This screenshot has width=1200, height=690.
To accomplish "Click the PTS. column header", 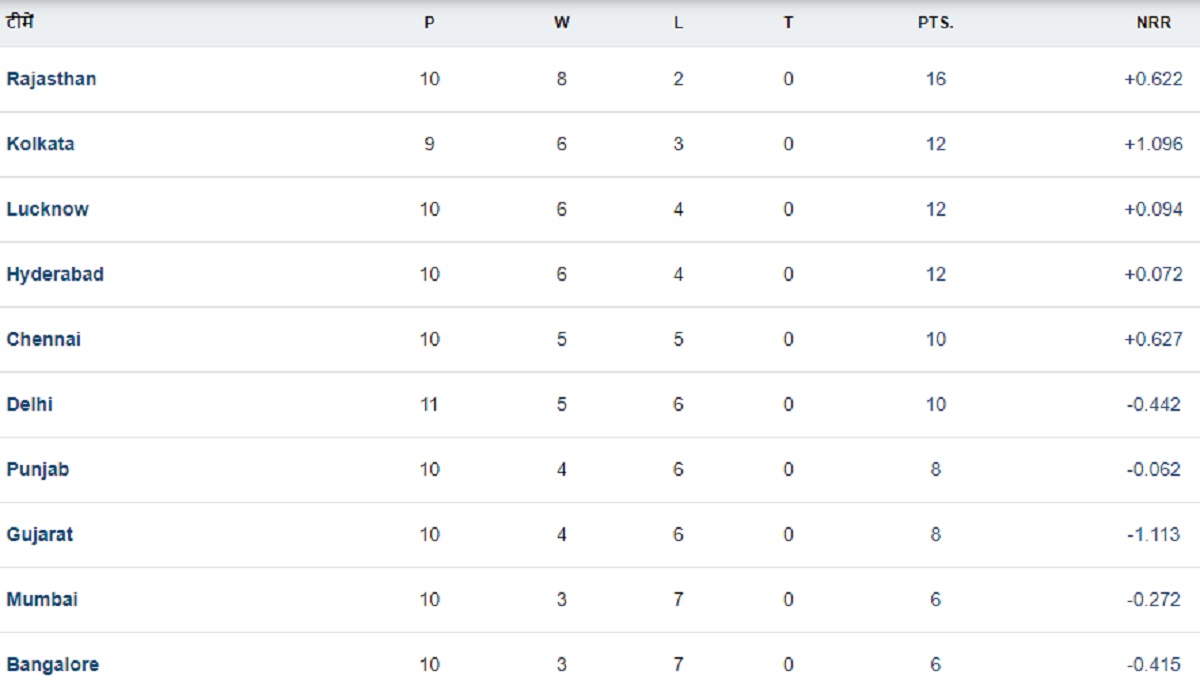I will [x=935, y=23].
